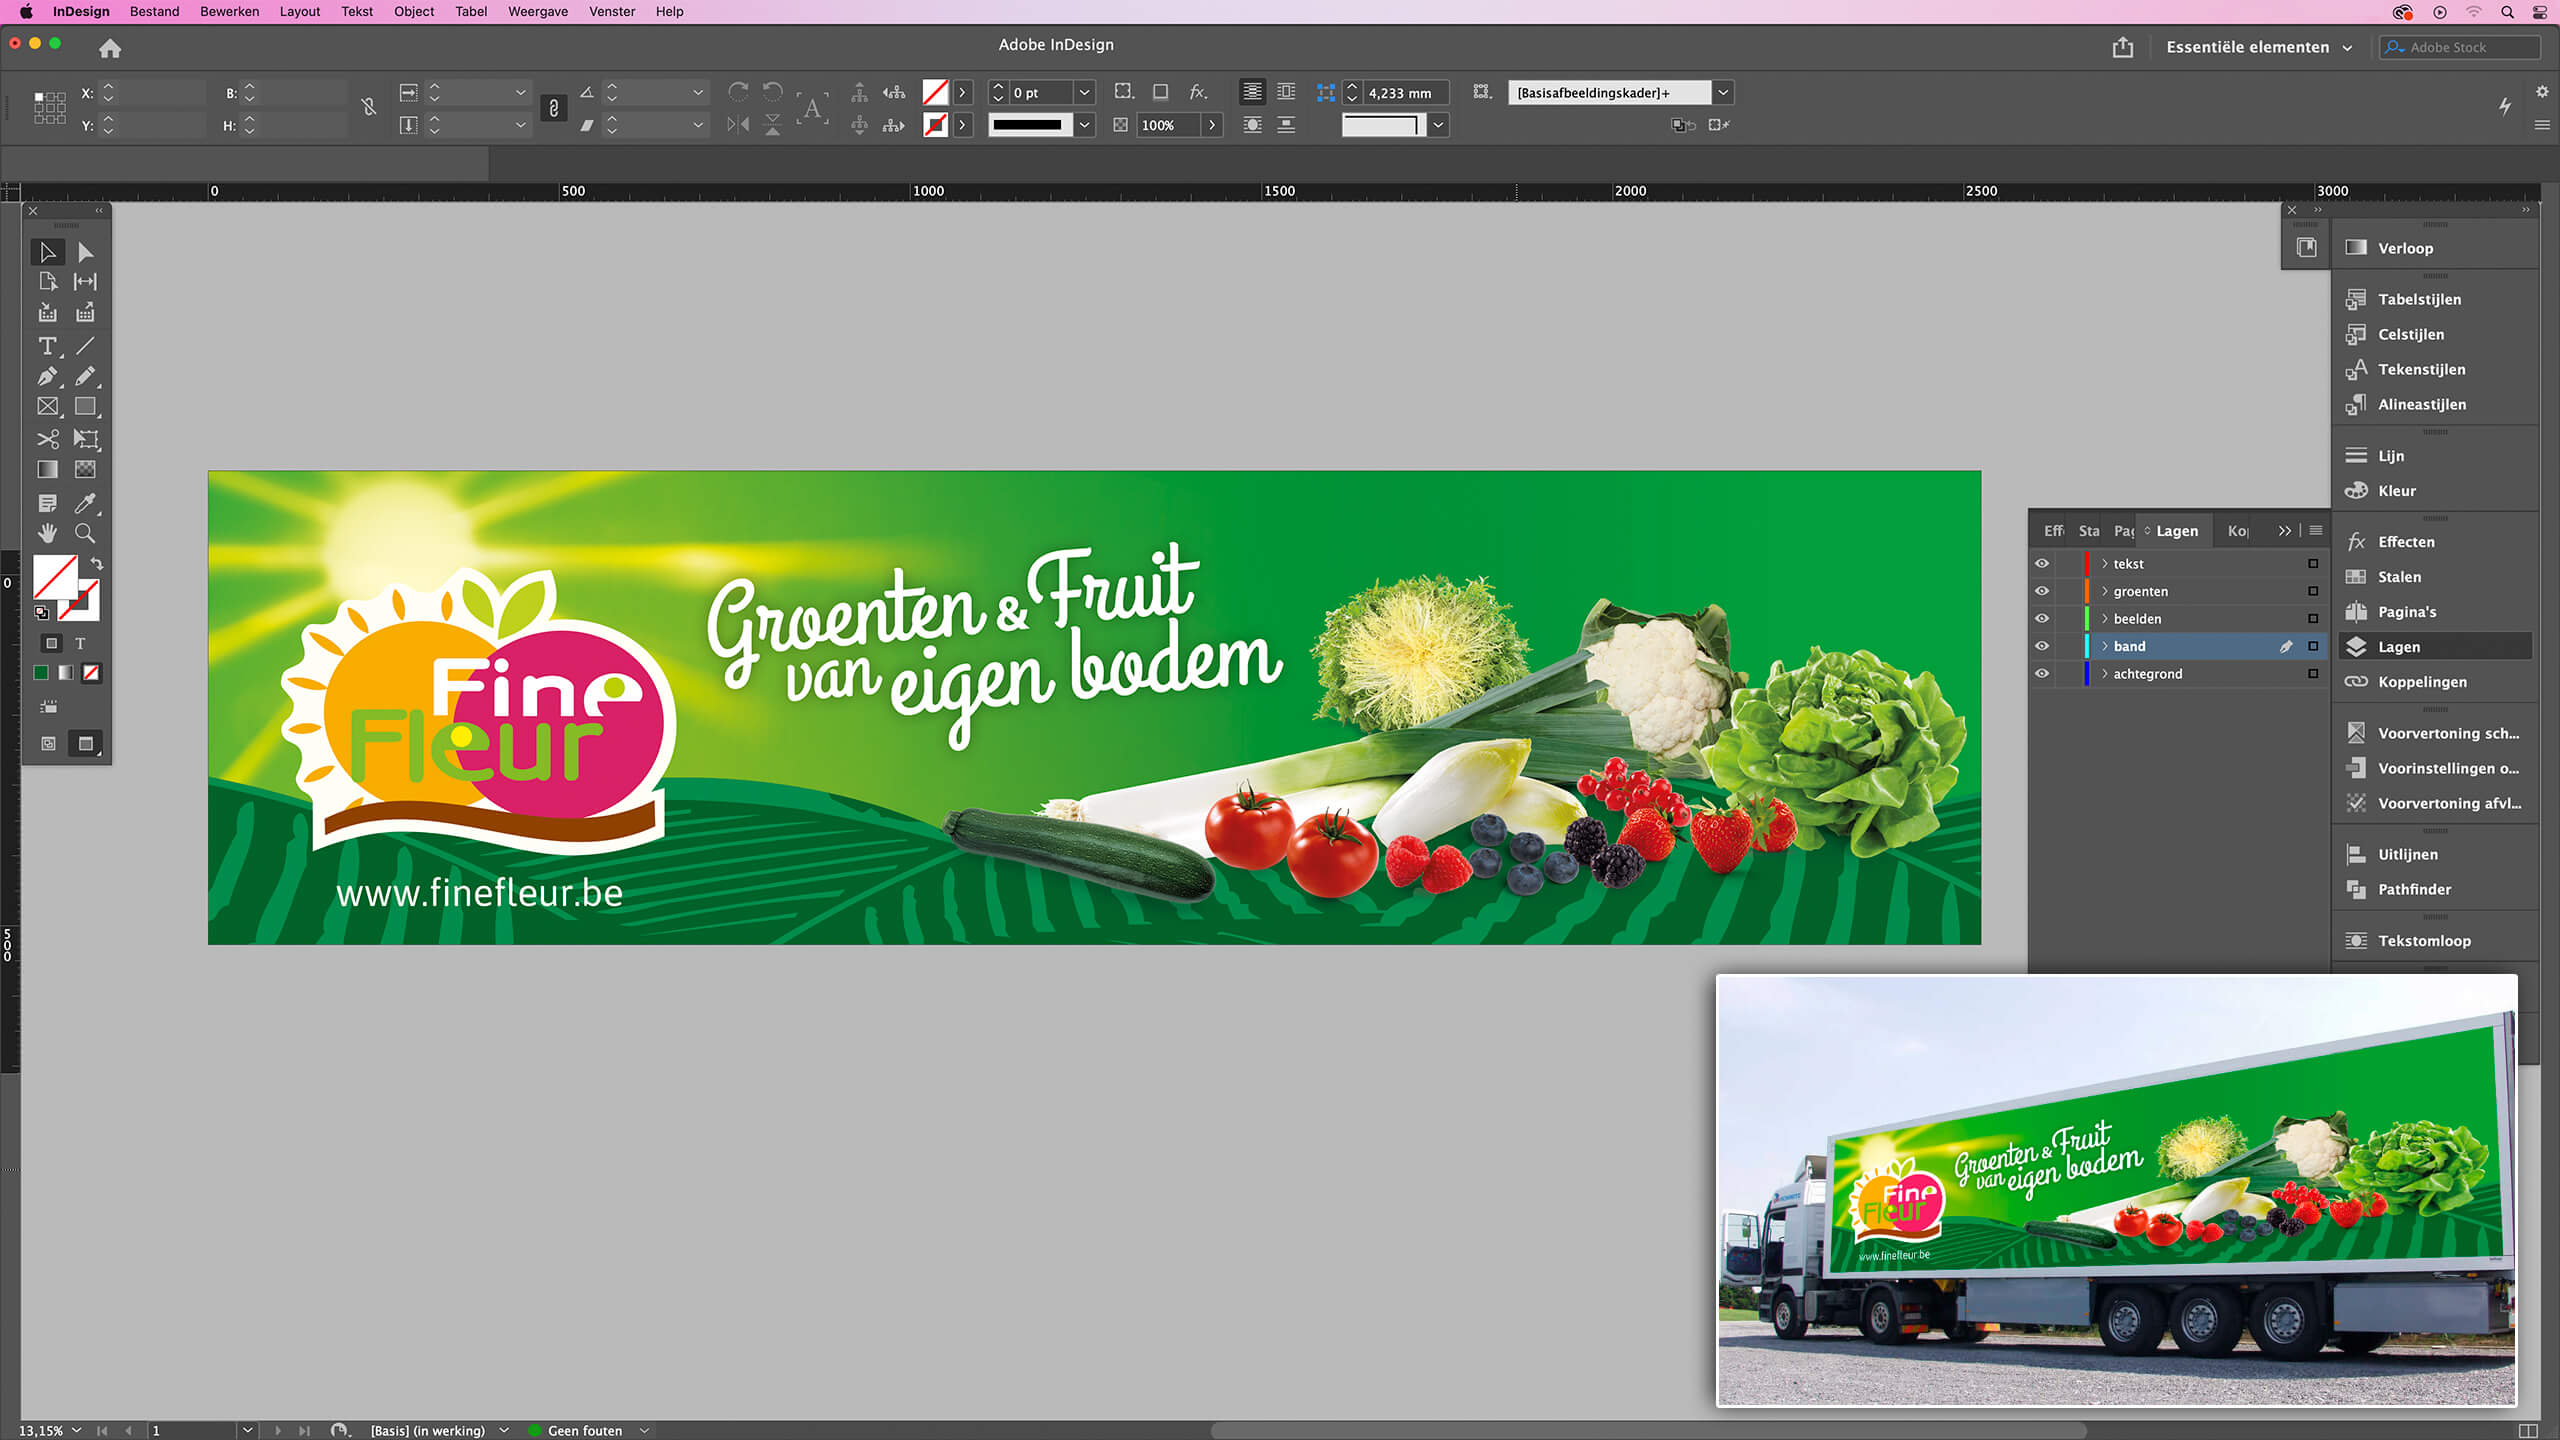Viewport: 2560px width, 1440px height.
Task: Click the Direct Selection tool
Action: (85, 252)
